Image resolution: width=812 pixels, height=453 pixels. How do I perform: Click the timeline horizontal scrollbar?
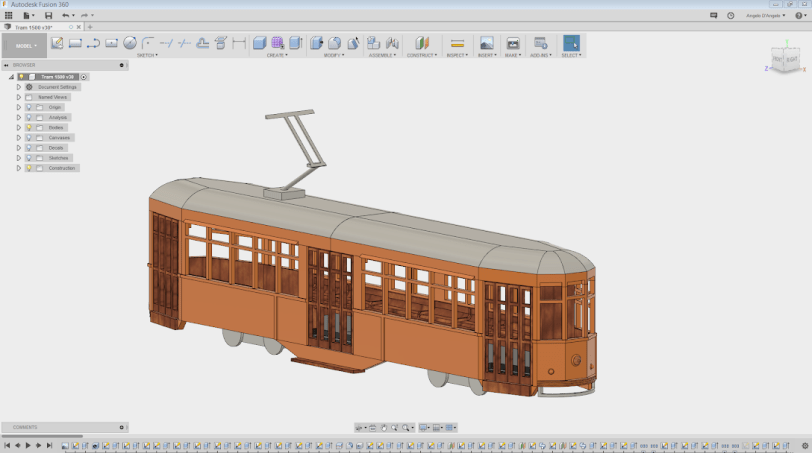coord(42,436)
